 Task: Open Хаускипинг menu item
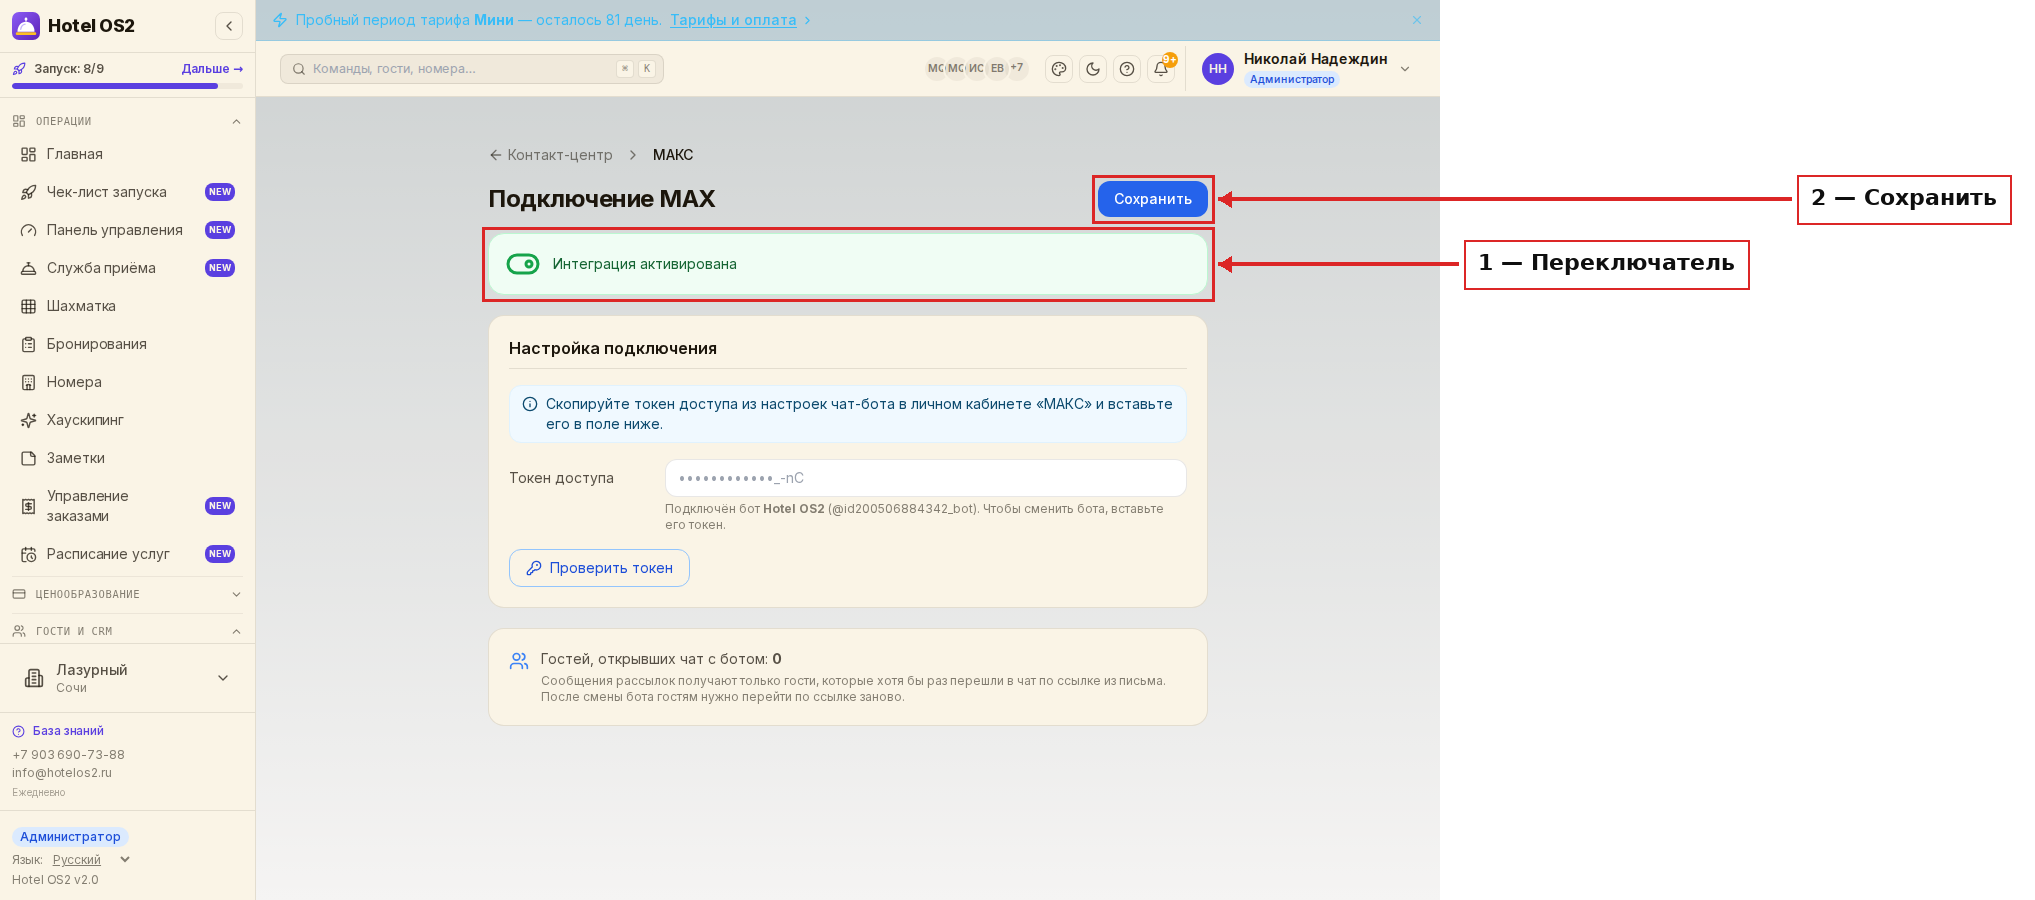(x=127, y=420)
